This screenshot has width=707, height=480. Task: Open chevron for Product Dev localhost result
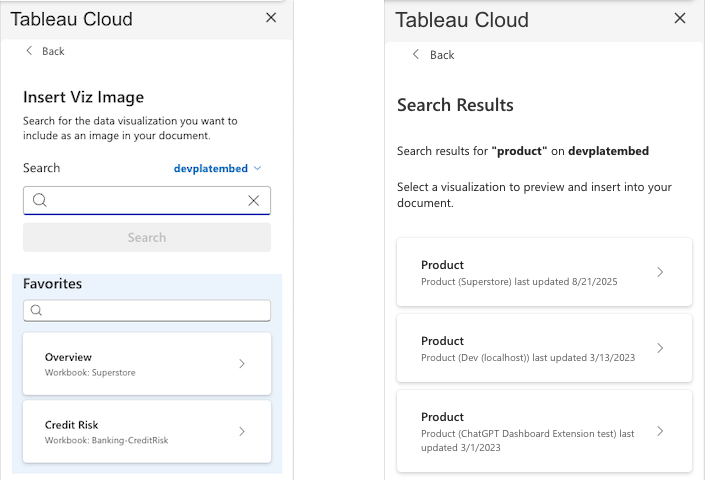[659, 348]
